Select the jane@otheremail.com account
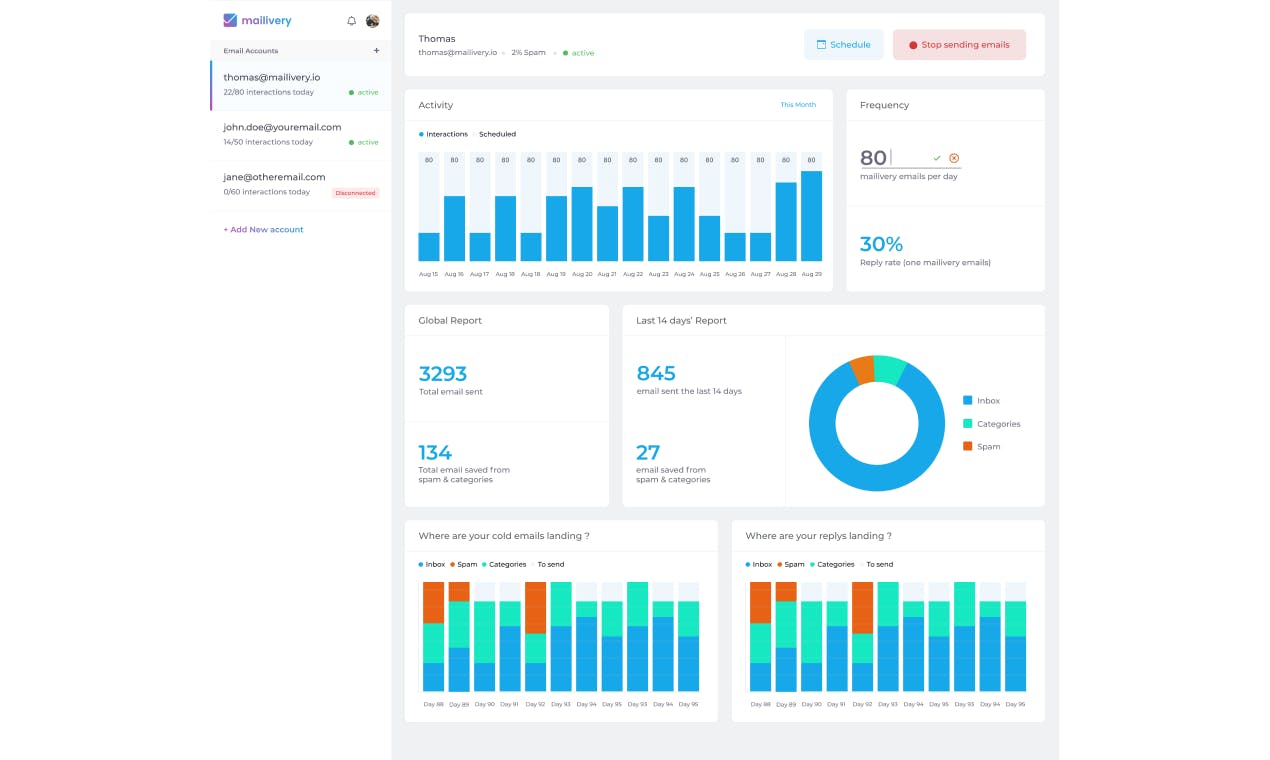 301,185
